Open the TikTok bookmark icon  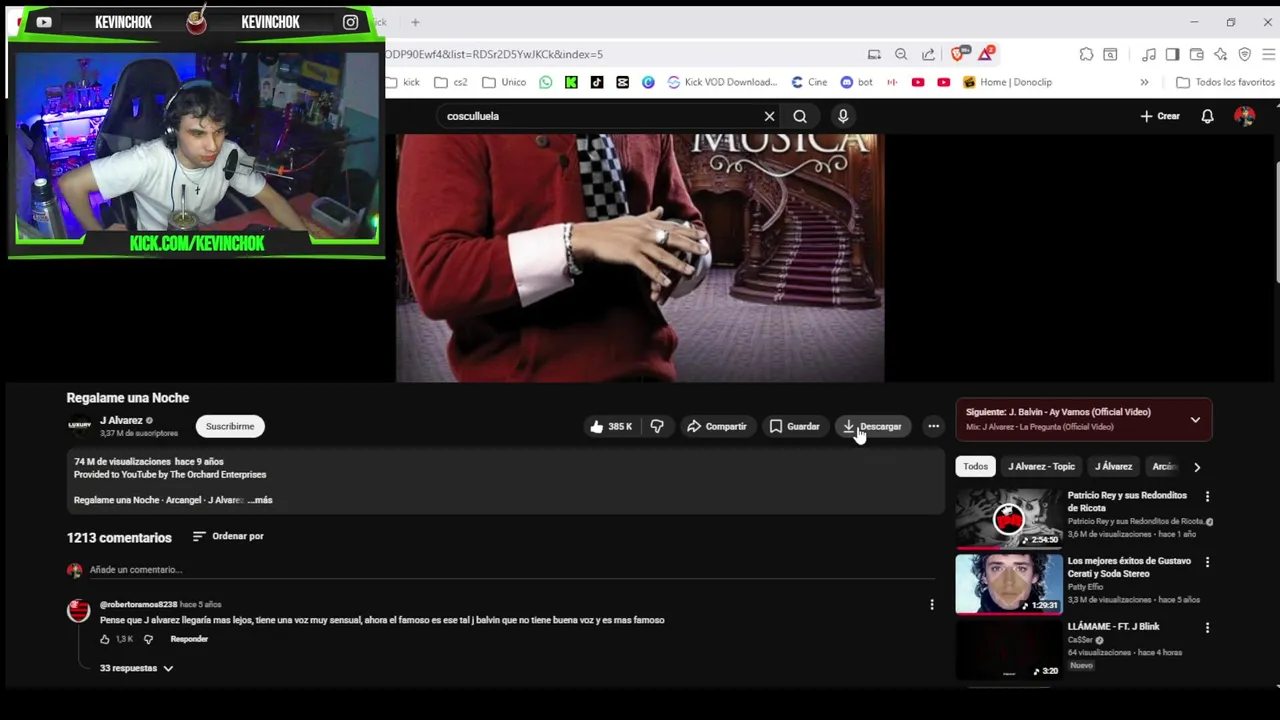pyautogui.click(x=597, y=82)
